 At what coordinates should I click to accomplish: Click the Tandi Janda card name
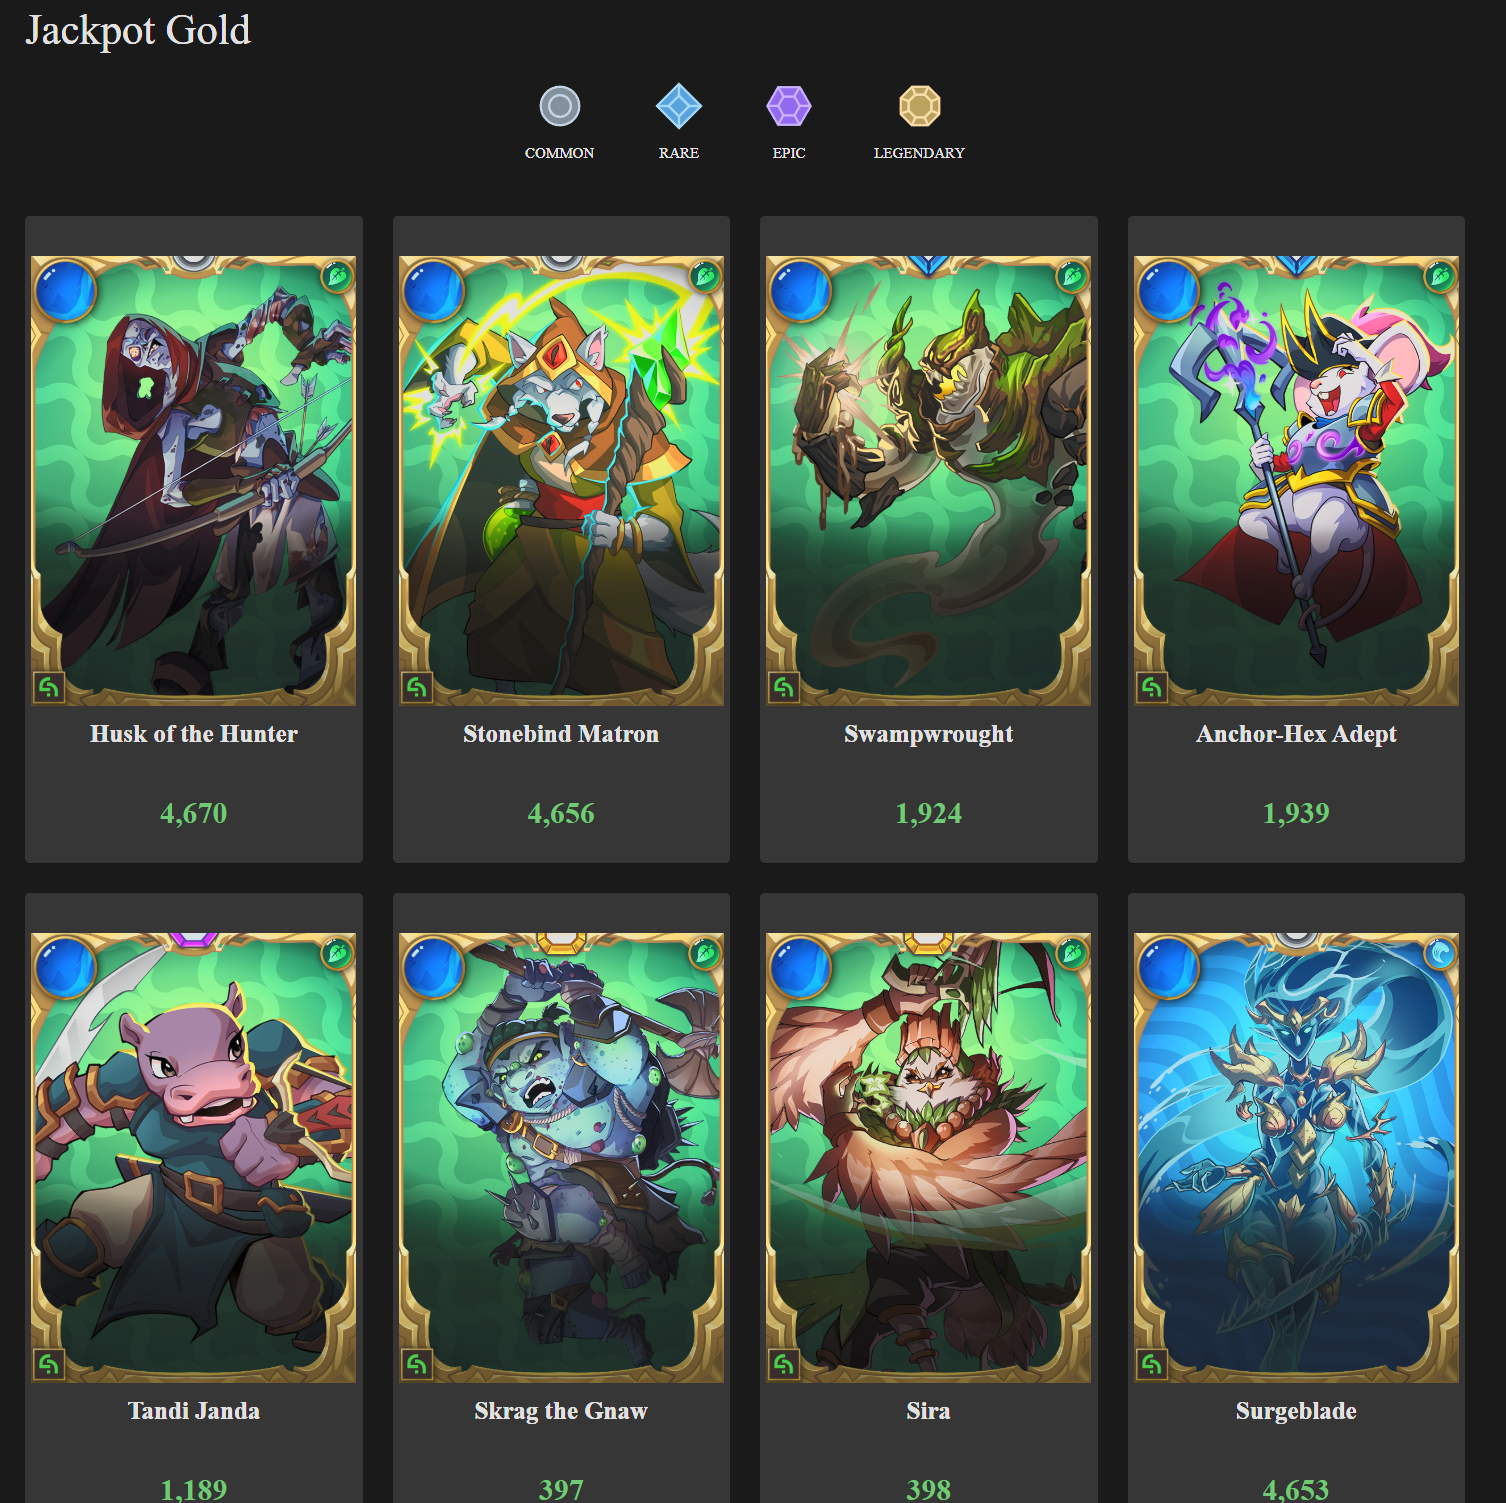tap(193, 1411)
